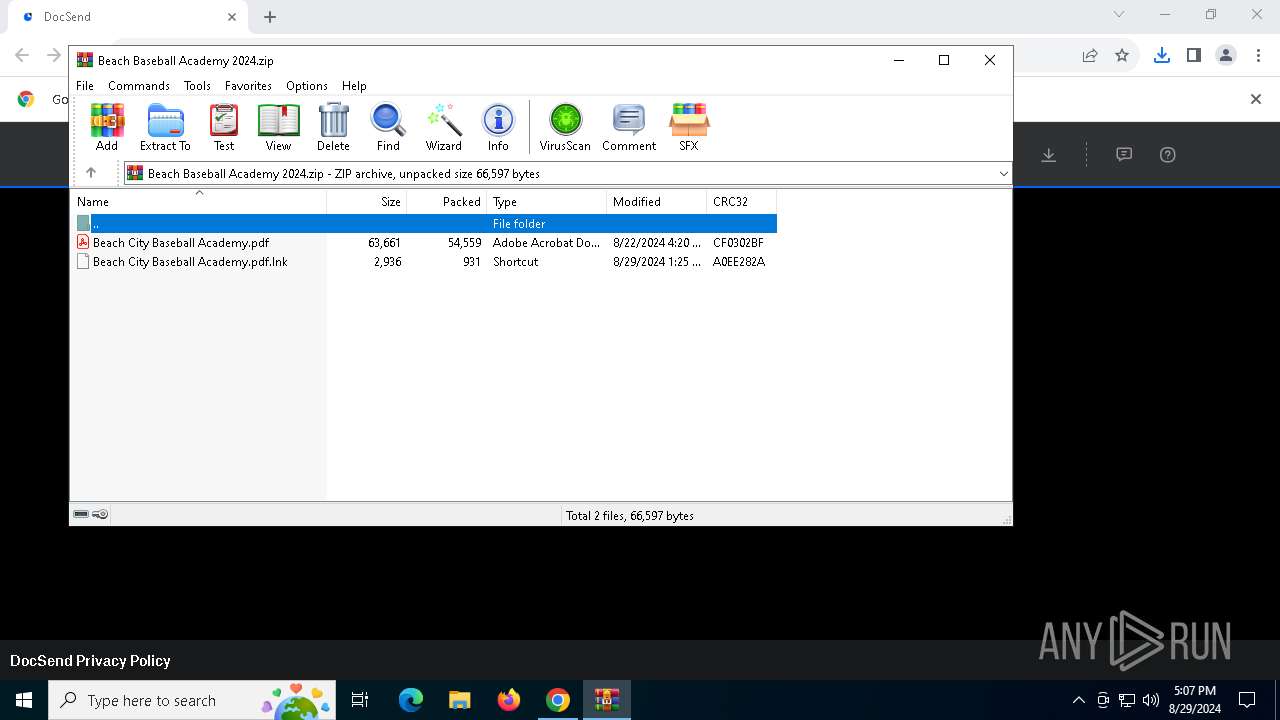Viewport: 1280px width, 720px height.
Task: Open the DocSend comment bubble icon
Action: 1124,155
